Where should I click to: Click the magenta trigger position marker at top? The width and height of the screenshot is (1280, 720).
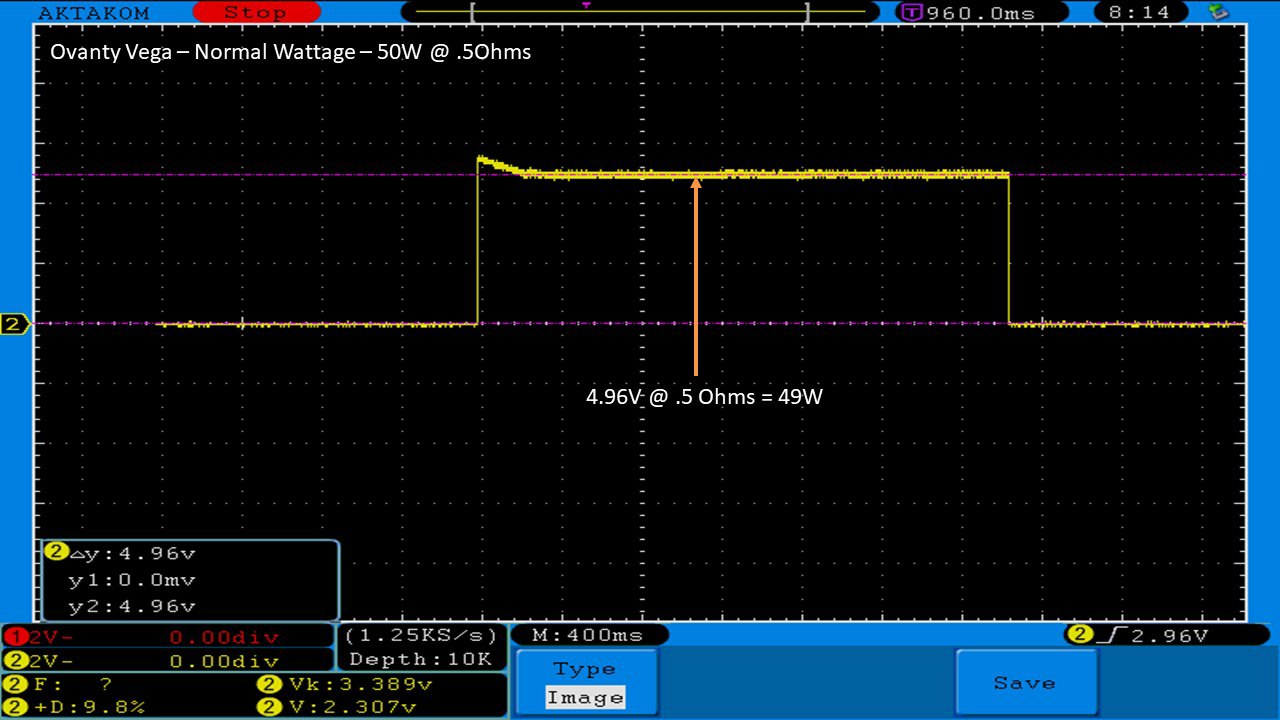[x=586, y=6]
